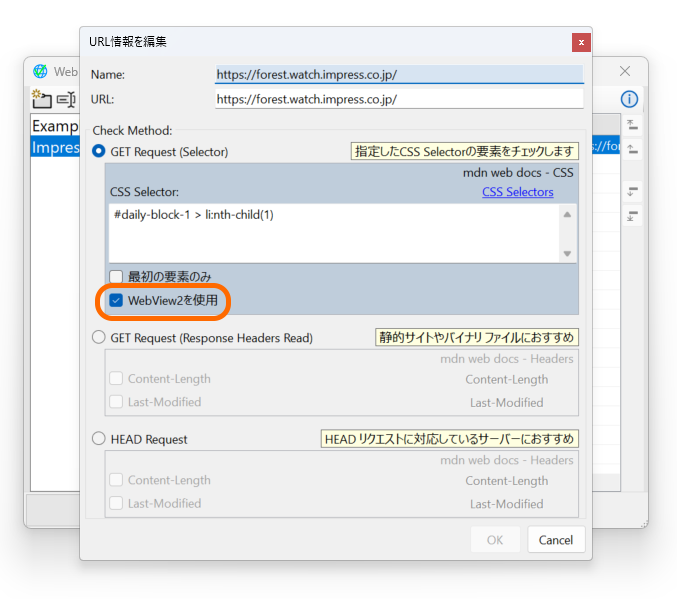The height and width of the screenshot is (599, 677).
Task: Close the background Web window
Action: point(625,71)
